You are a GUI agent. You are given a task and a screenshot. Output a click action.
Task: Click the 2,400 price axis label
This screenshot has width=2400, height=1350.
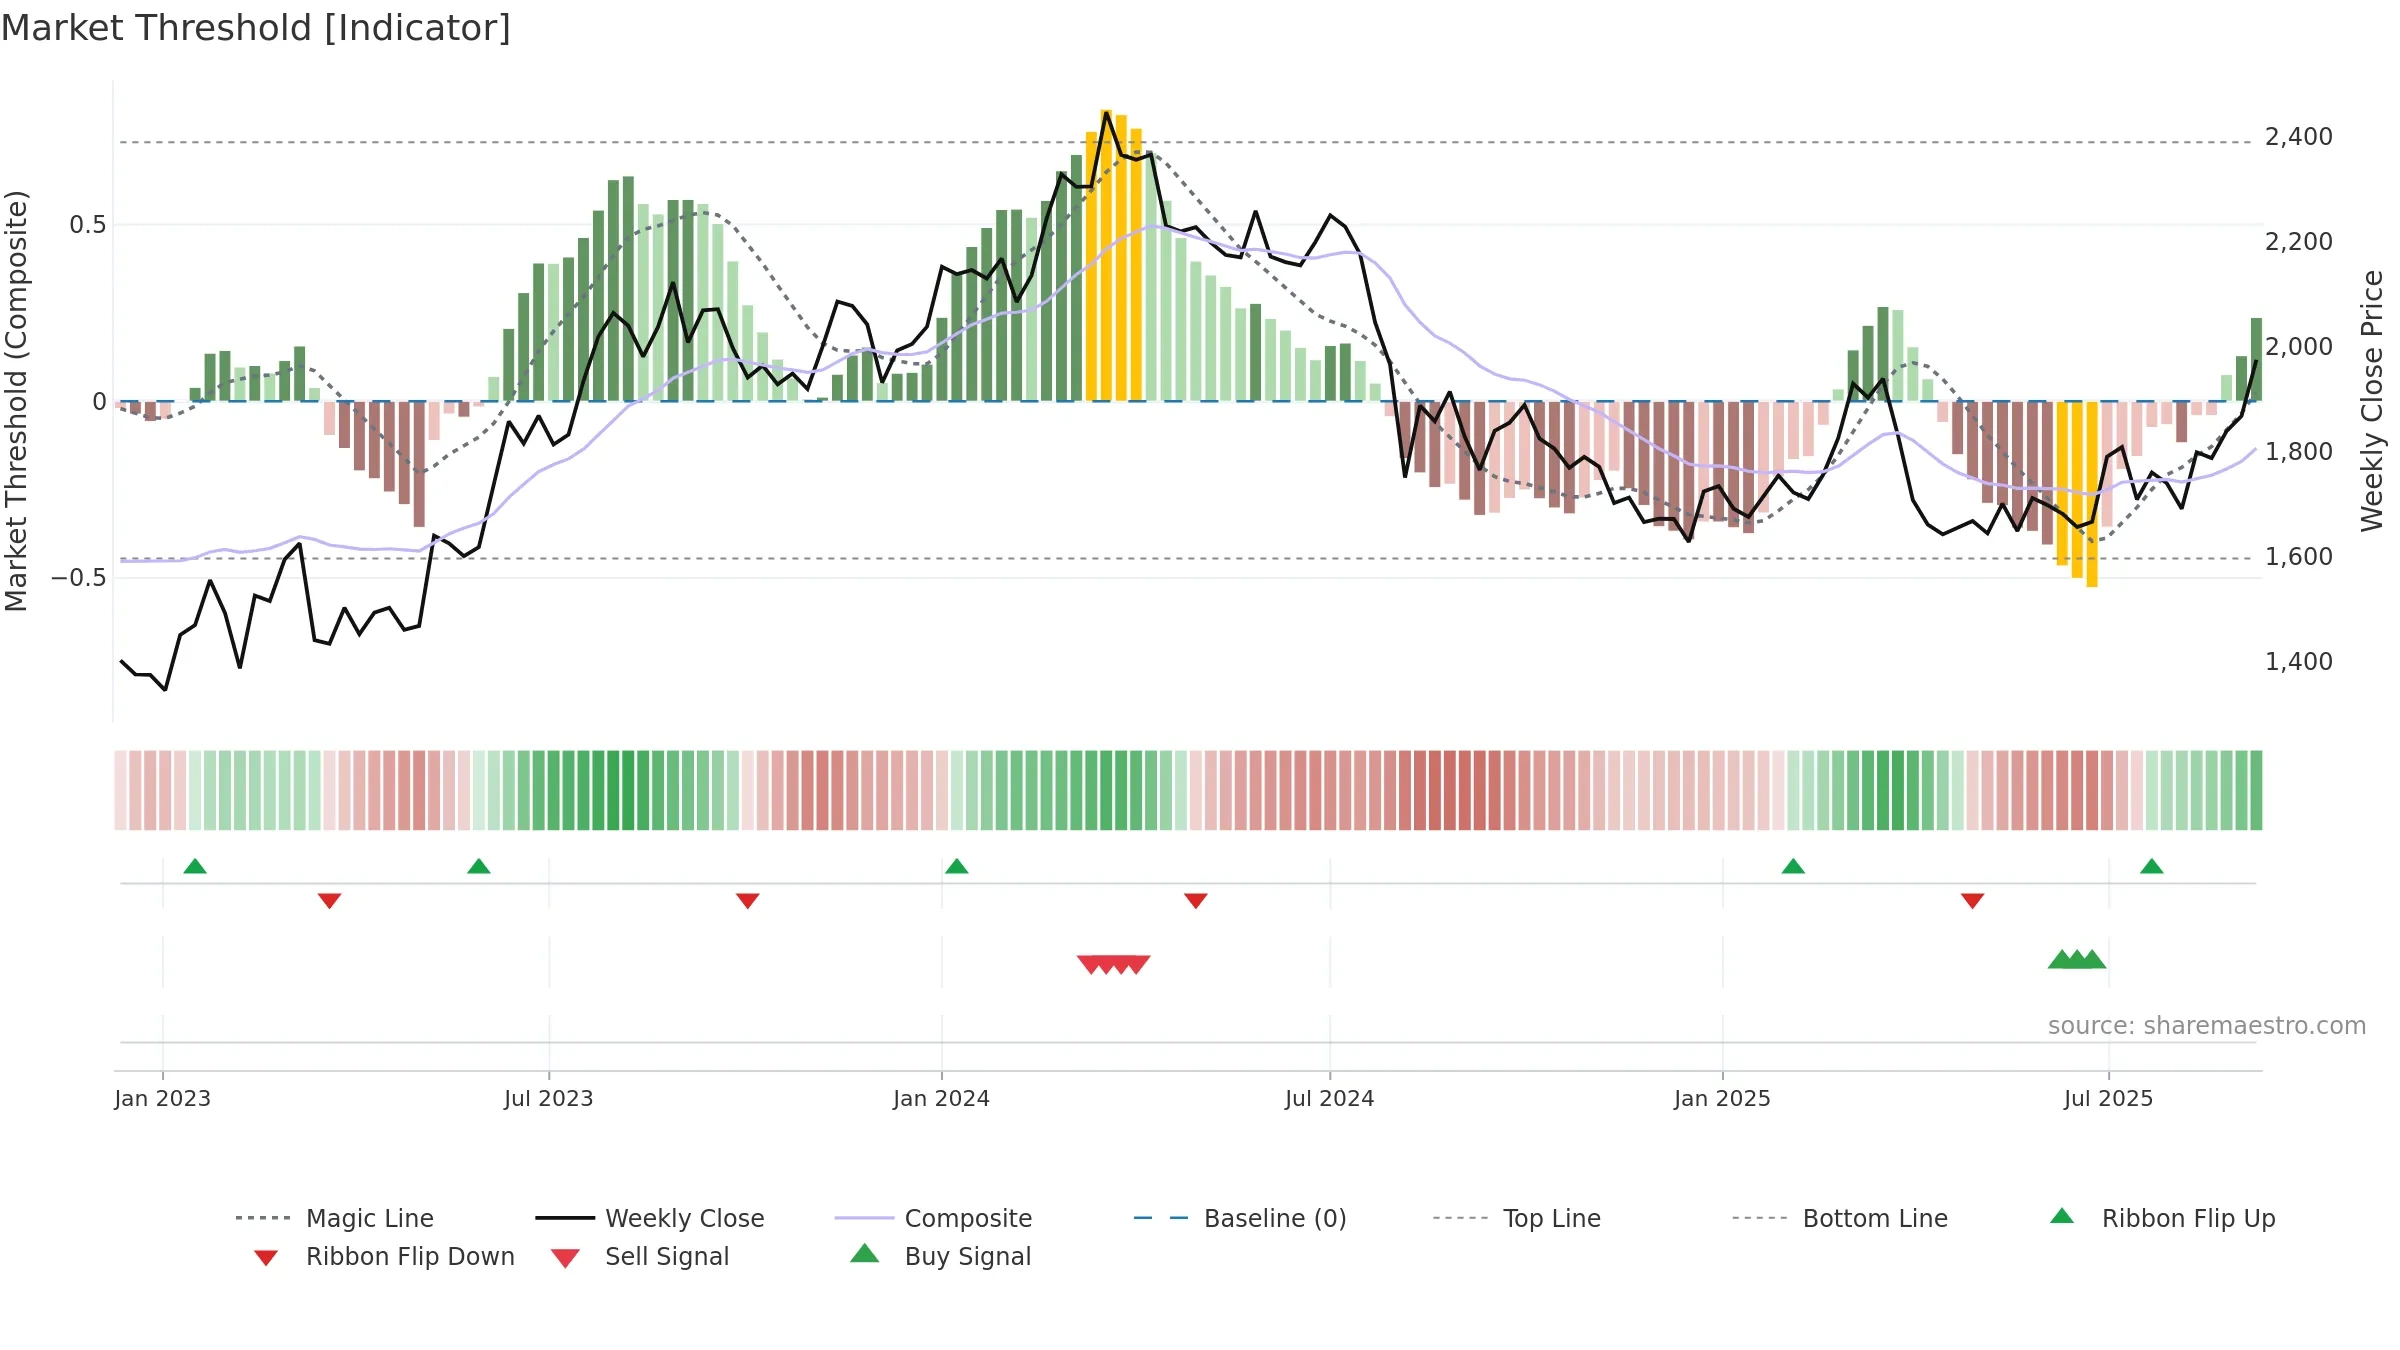point(2299,137)
